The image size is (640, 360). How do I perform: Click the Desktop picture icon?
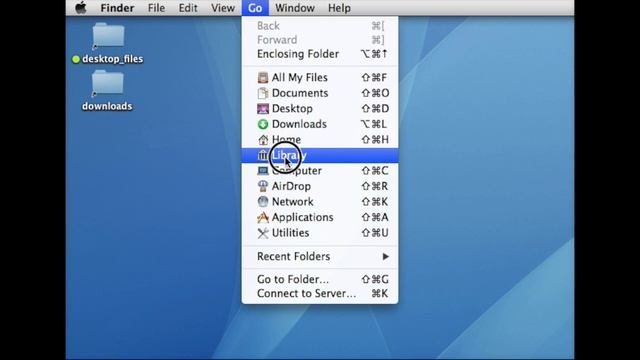[x=263, y=109]
